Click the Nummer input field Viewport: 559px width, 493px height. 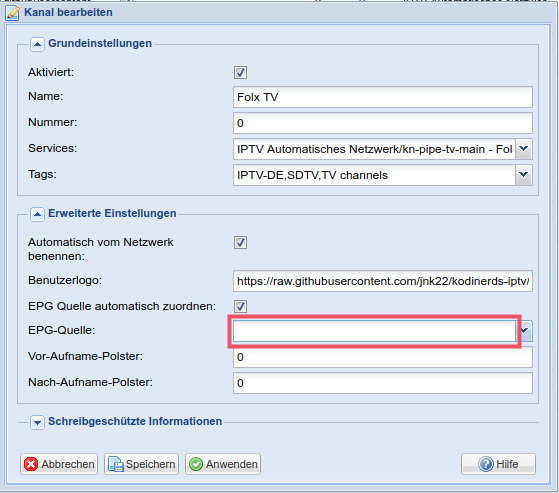click(x=383, y=123)
